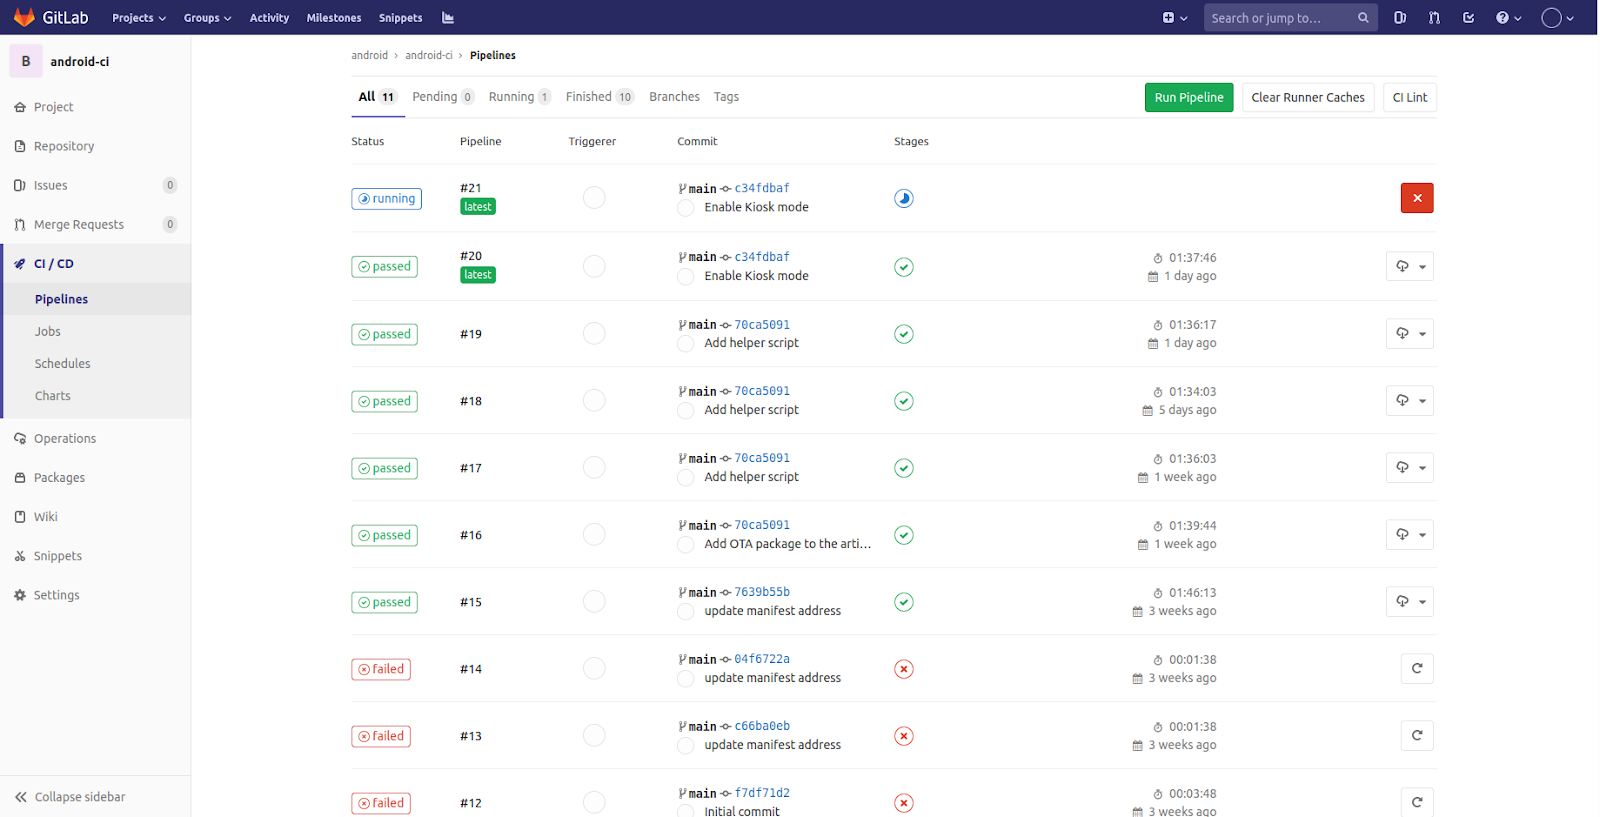Cancel running pipeline #21
This screenshot has height=817, width=1600.
[1417, 198]
